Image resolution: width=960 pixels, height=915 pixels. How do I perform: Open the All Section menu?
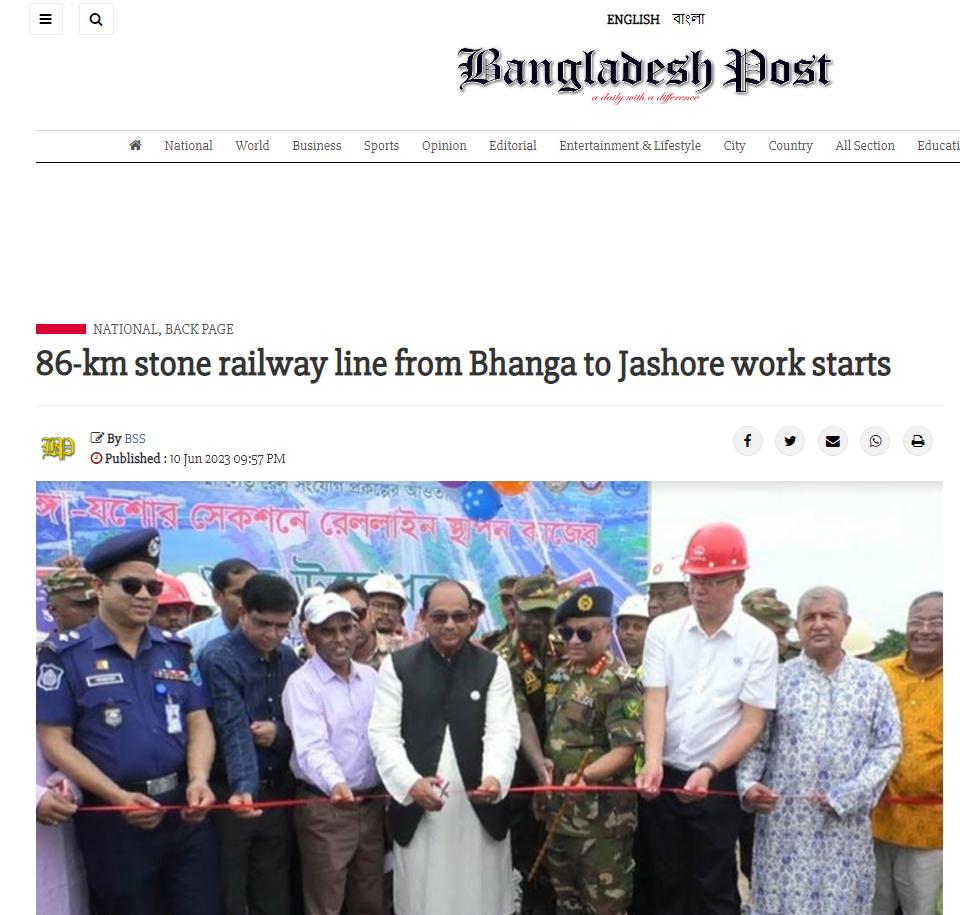point(864,146)
